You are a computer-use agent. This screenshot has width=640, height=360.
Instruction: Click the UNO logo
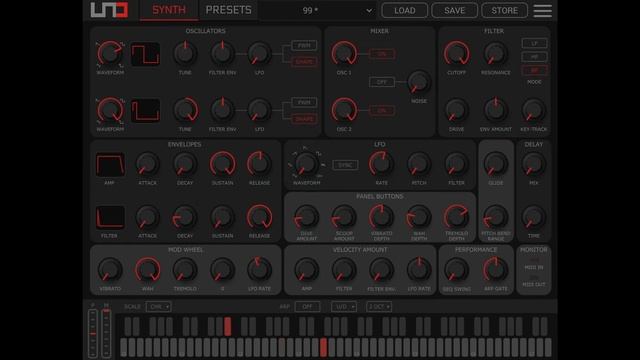click(109, 10)
